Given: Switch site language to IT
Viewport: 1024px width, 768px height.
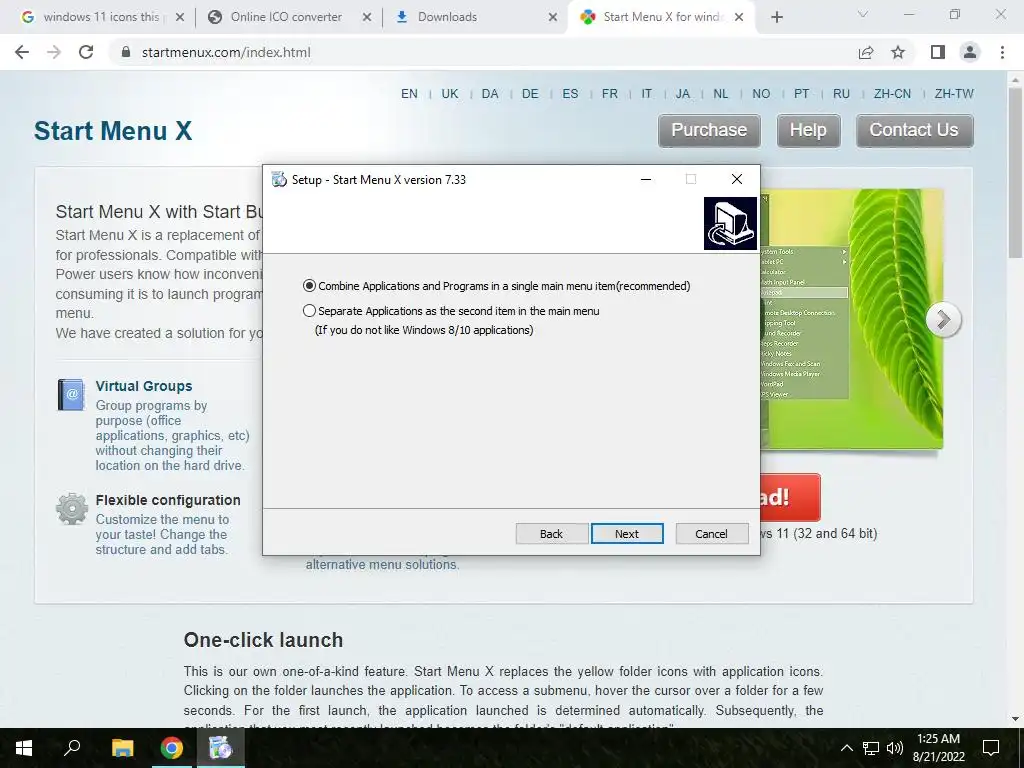Looking at the screenshot, I should coord(647,94).
